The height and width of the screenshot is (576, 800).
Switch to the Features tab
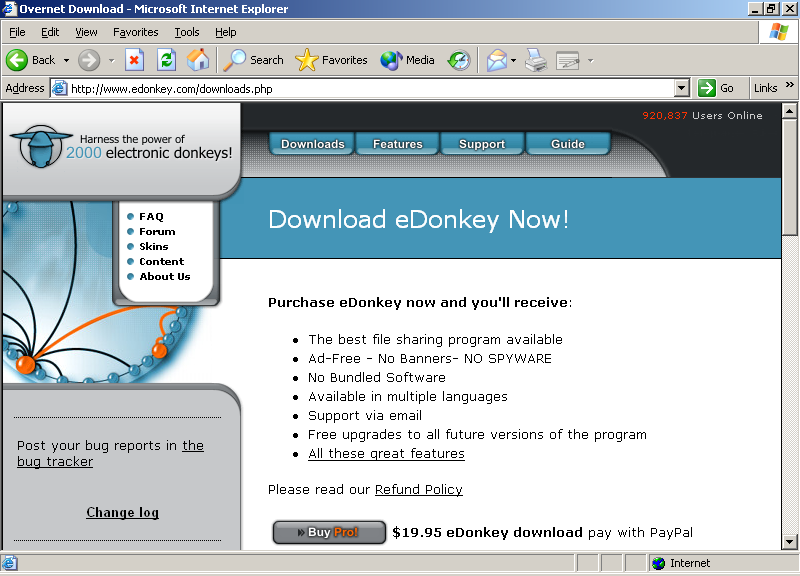[x=397, y=144]
